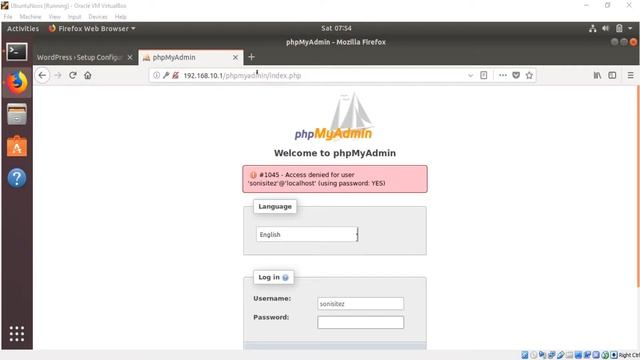Open the Files manager dock icon
640x360 pixels.
(17, 114)
